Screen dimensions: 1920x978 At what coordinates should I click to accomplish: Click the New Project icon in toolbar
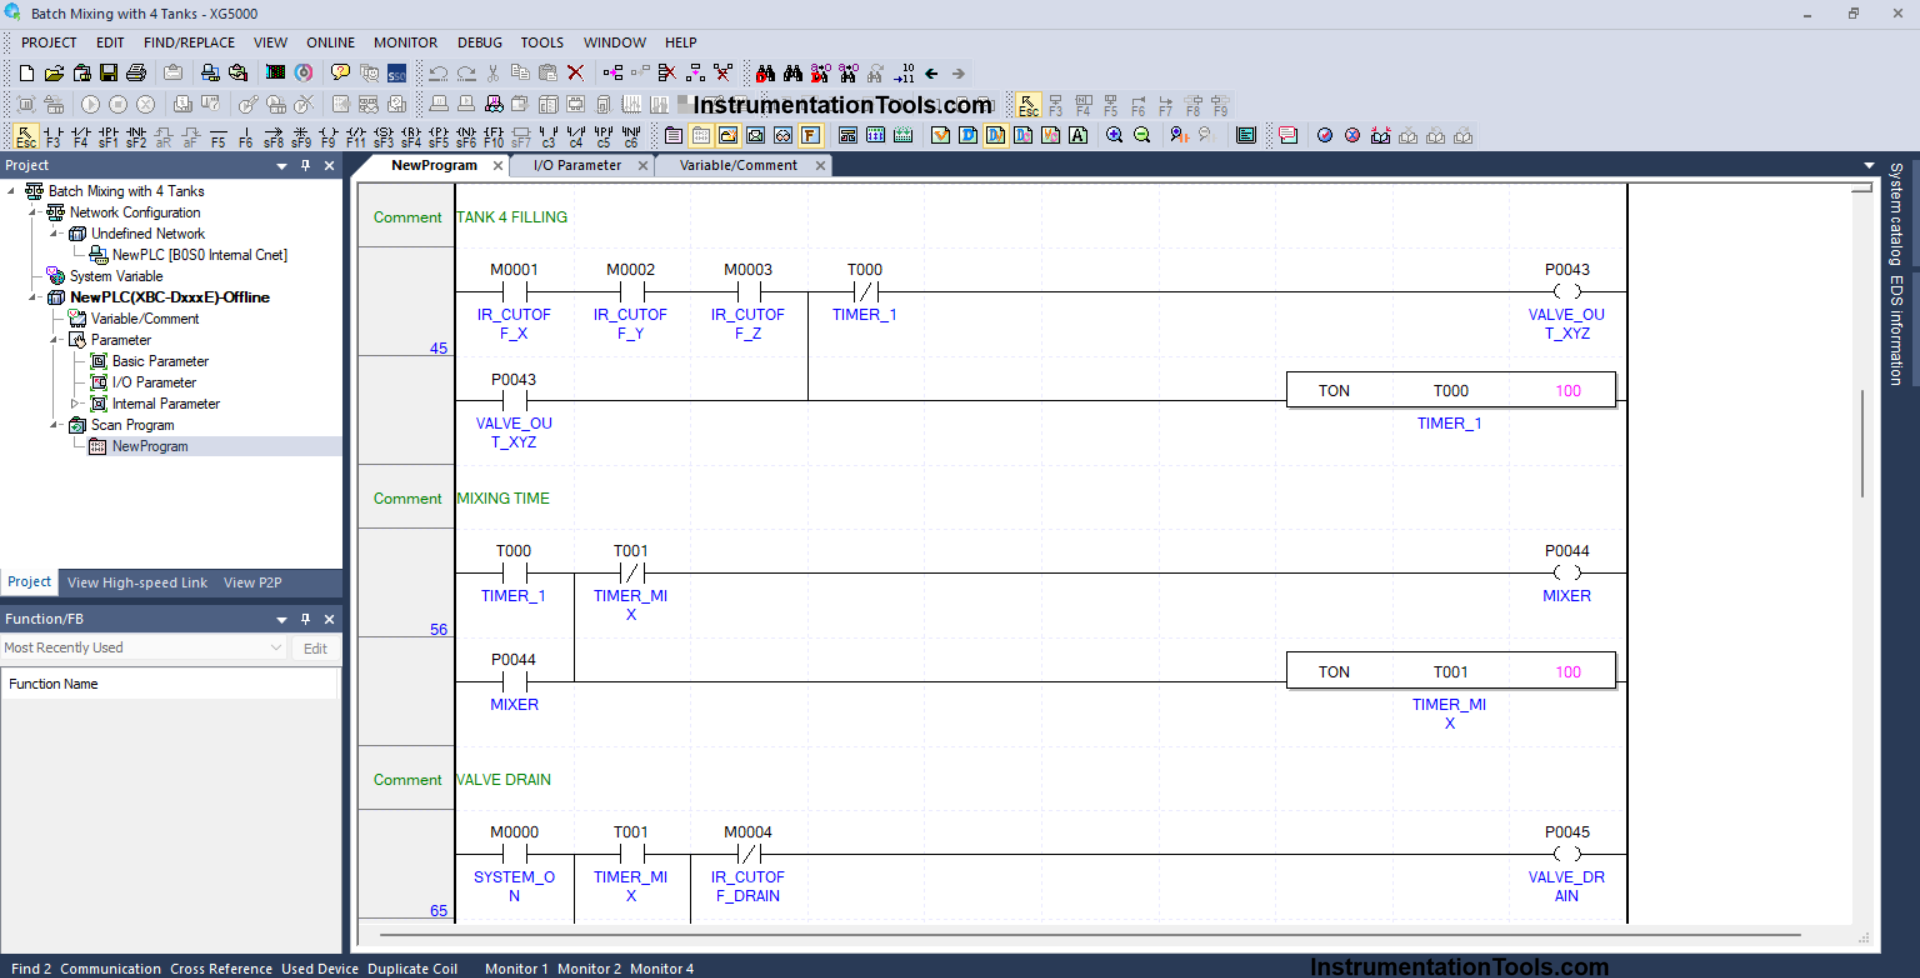[x=27, y=73]
